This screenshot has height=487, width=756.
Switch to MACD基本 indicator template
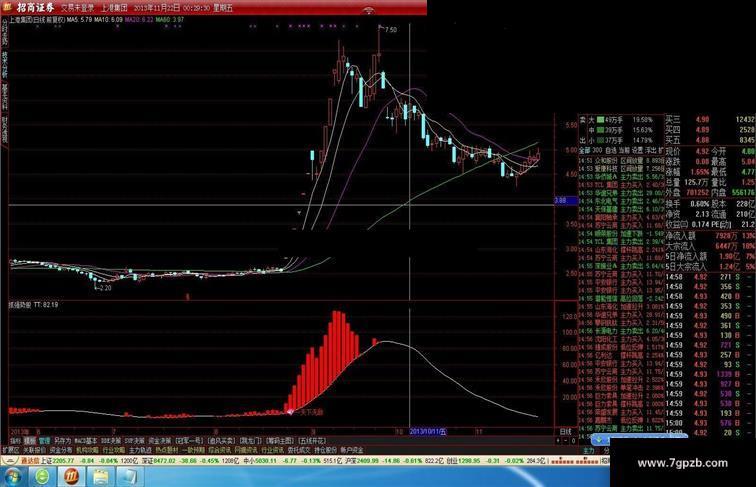point(86,441)
